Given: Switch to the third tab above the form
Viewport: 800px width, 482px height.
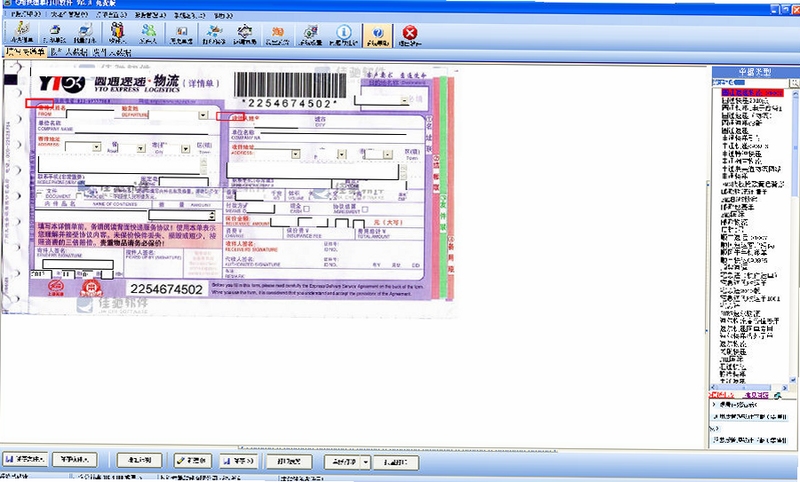Looking at the screenshot, I should (x=112, y=52).
